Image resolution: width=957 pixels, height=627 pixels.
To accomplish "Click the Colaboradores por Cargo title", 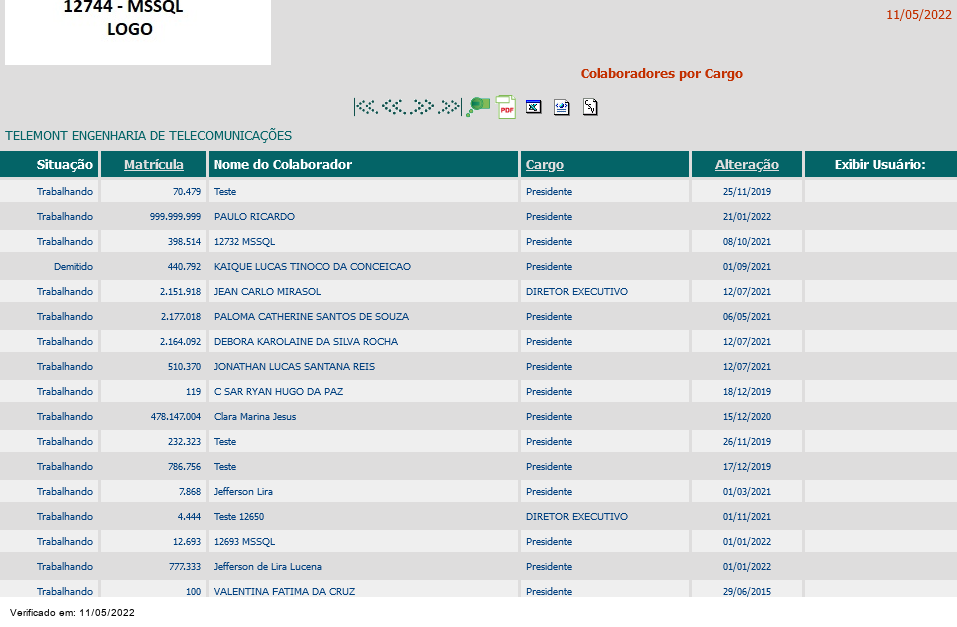I will tap(662, 74).
